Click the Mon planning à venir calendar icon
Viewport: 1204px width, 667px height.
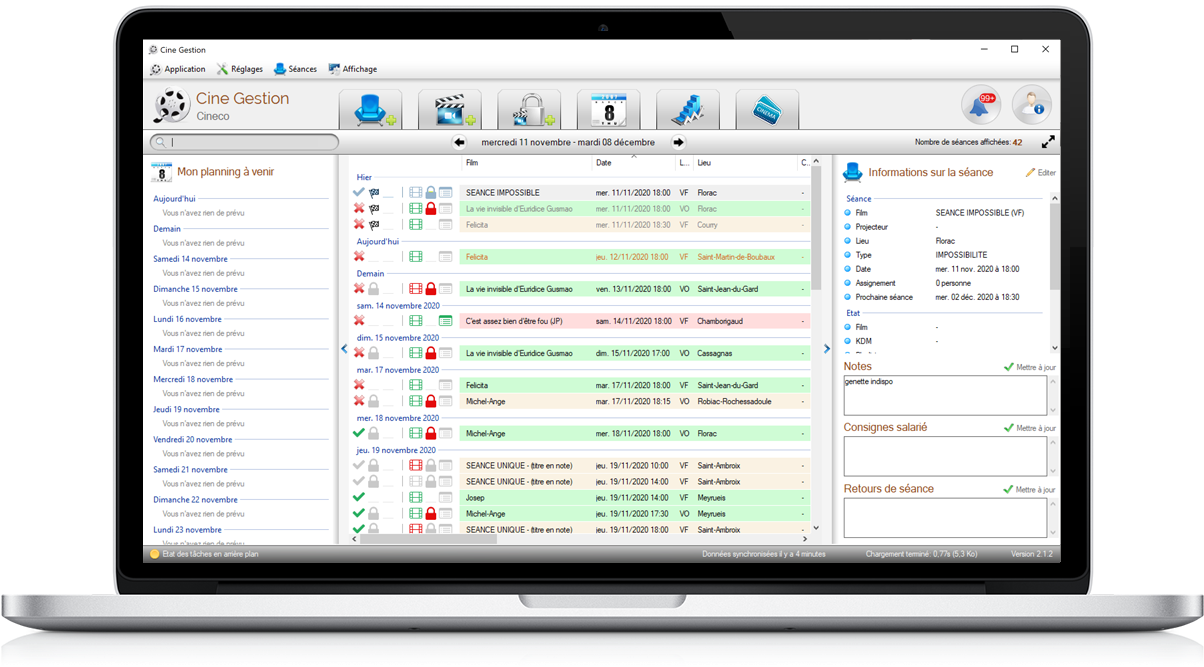tap(161, 172)
